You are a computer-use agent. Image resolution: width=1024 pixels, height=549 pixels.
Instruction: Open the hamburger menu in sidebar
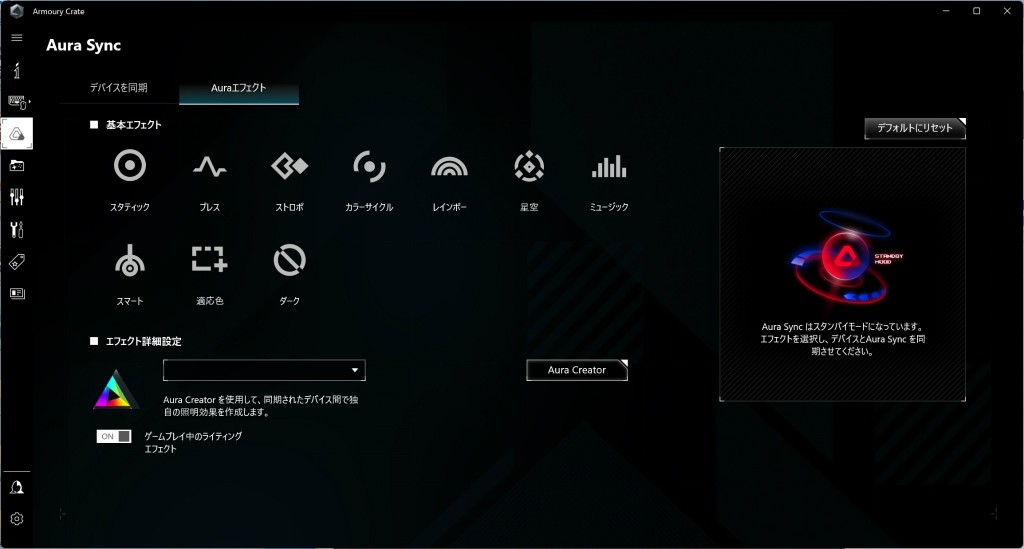point(17,38)
